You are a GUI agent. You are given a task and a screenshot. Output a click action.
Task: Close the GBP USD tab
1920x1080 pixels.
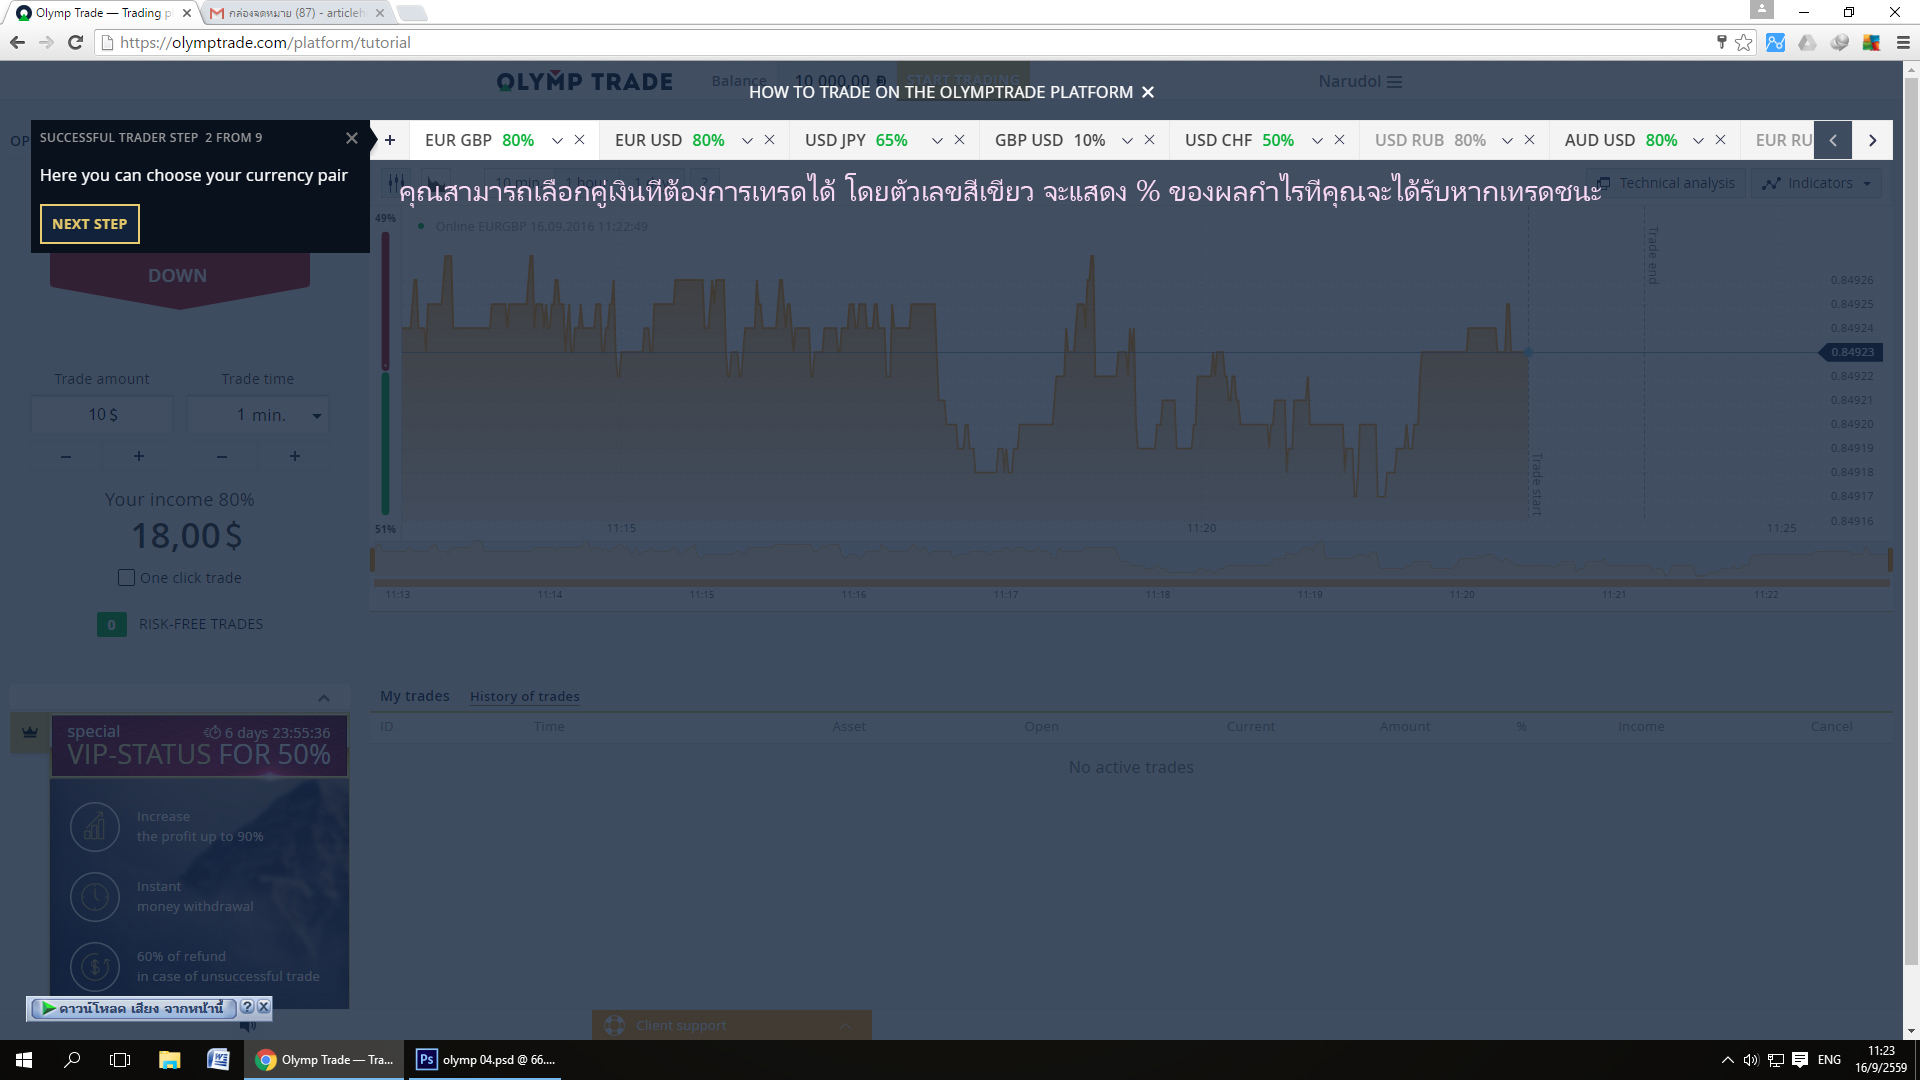click(1149, 140)
